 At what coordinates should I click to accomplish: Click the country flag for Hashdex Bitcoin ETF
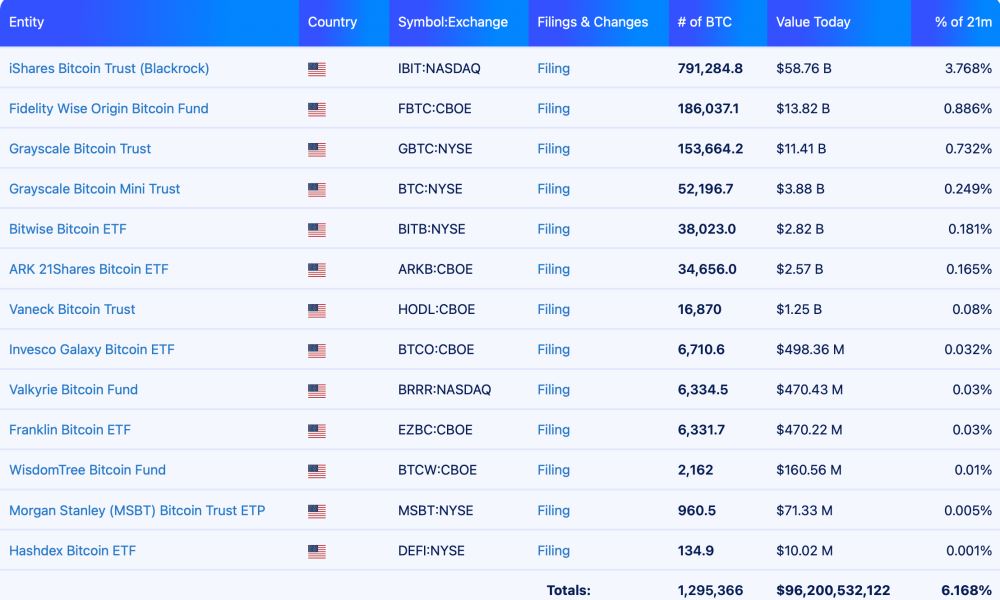[317, 550]
